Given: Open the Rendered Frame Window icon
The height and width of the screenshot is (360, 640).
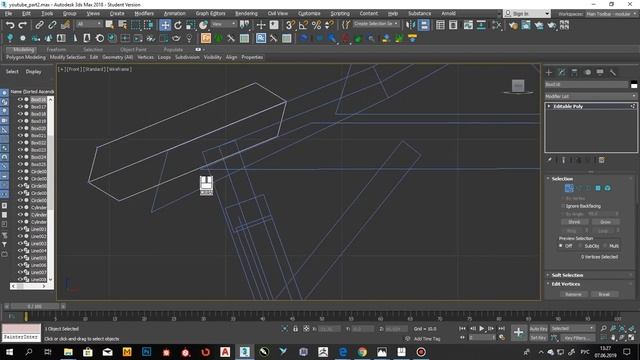Looking at the screenshot, I should pyautogui.click(x=526, y=25).
